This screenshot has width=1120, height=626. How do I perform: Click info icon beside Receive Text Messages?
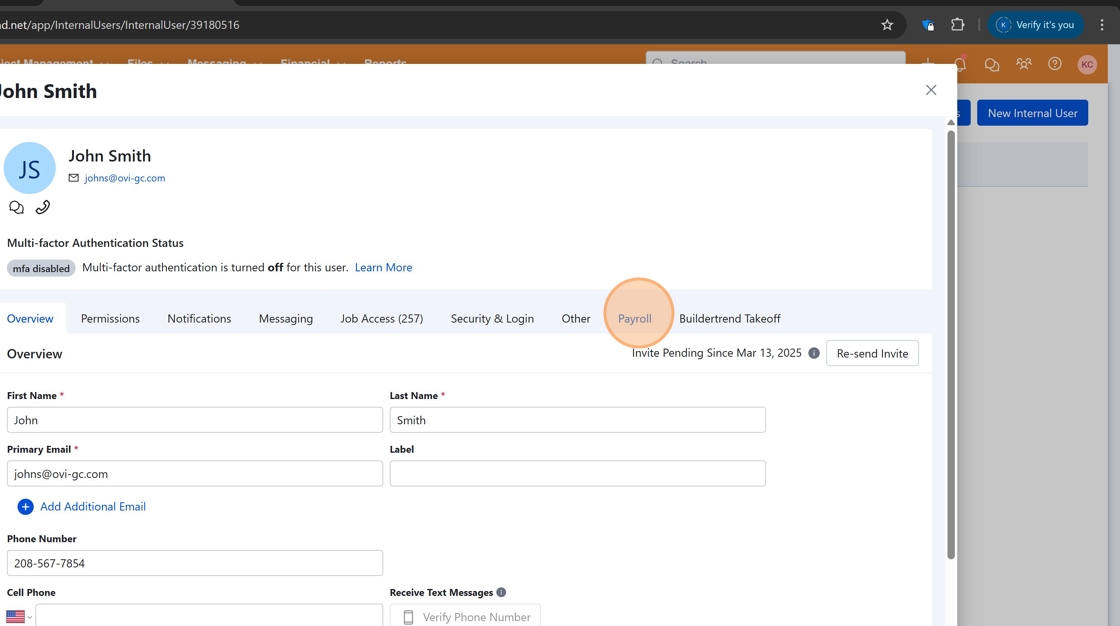(501, 592)
